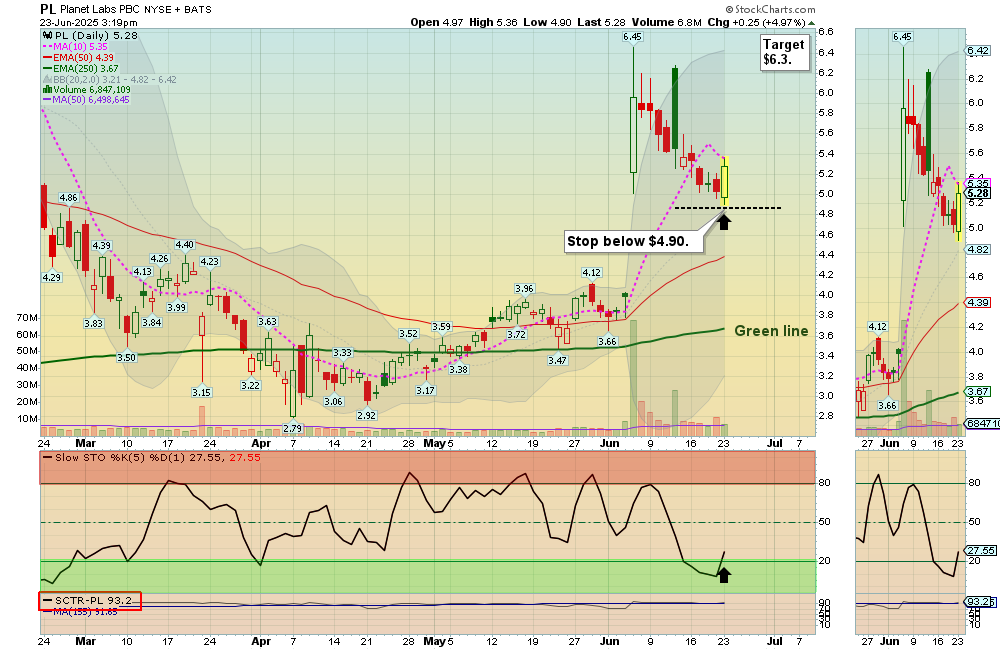Click the 6.42 upper band tag in zoomed panel
The image size is (1000, 650).
click(978, 51)
